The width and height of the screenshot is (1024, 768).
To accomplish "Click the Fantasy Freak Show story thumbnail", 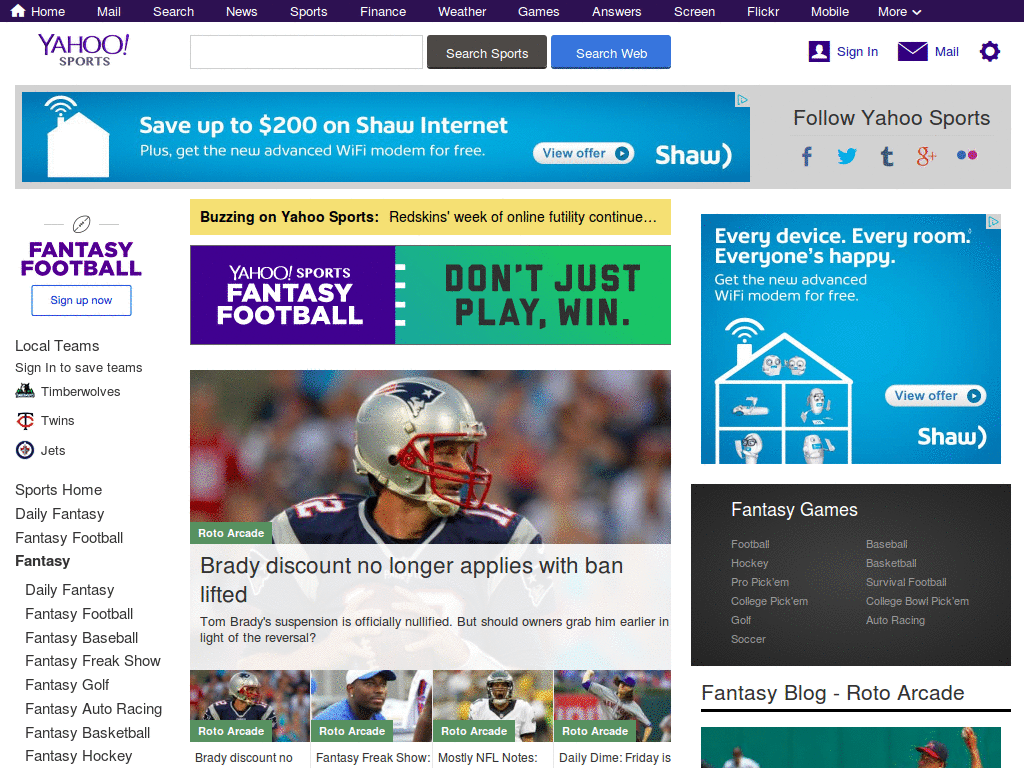I will (371, 706).
